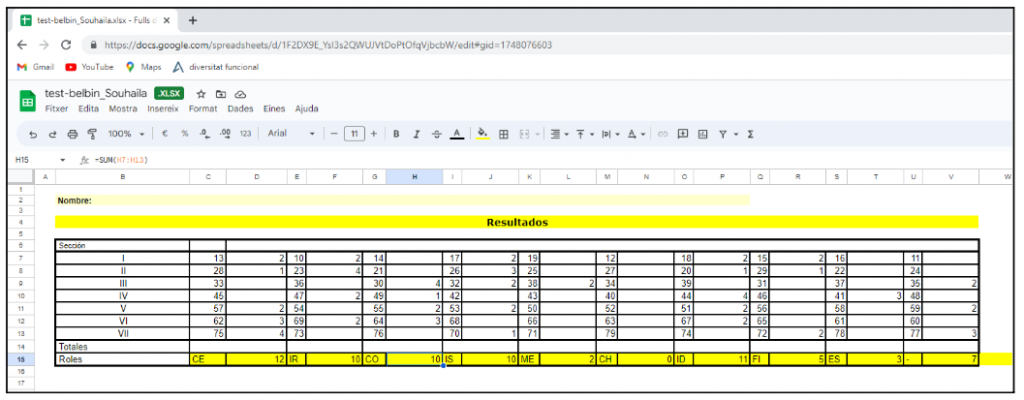Click the font size field showing 11

click(354, 134)
